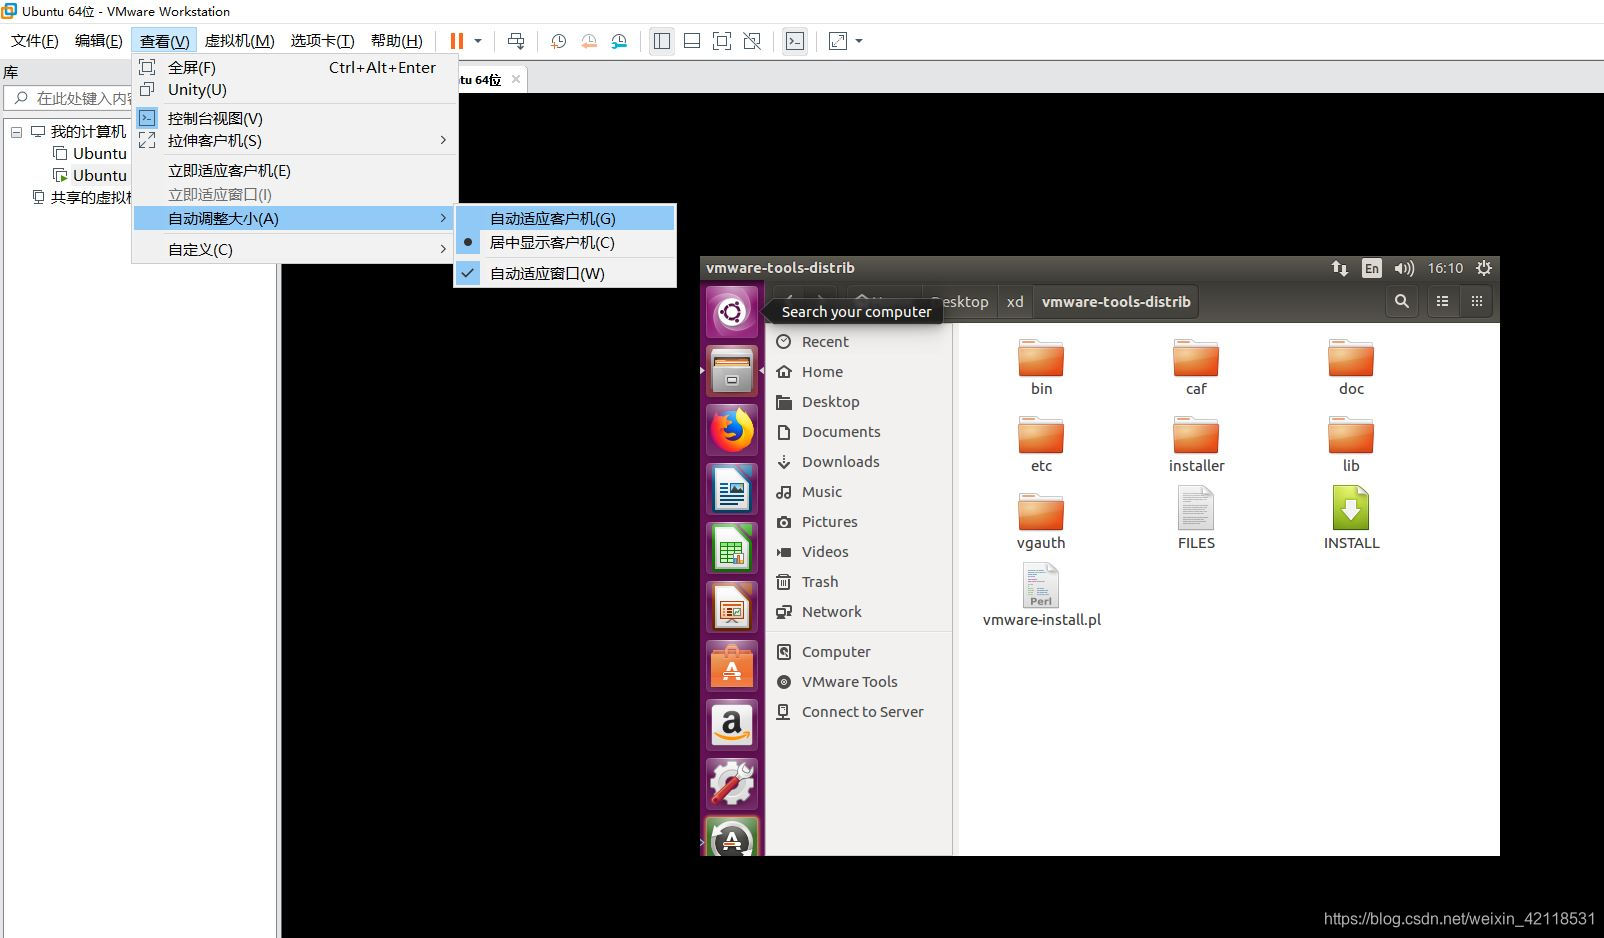1604x938 pixels.
Task: Click the Files launcher icon in Ubuntu dock
Action: point(732,371)
